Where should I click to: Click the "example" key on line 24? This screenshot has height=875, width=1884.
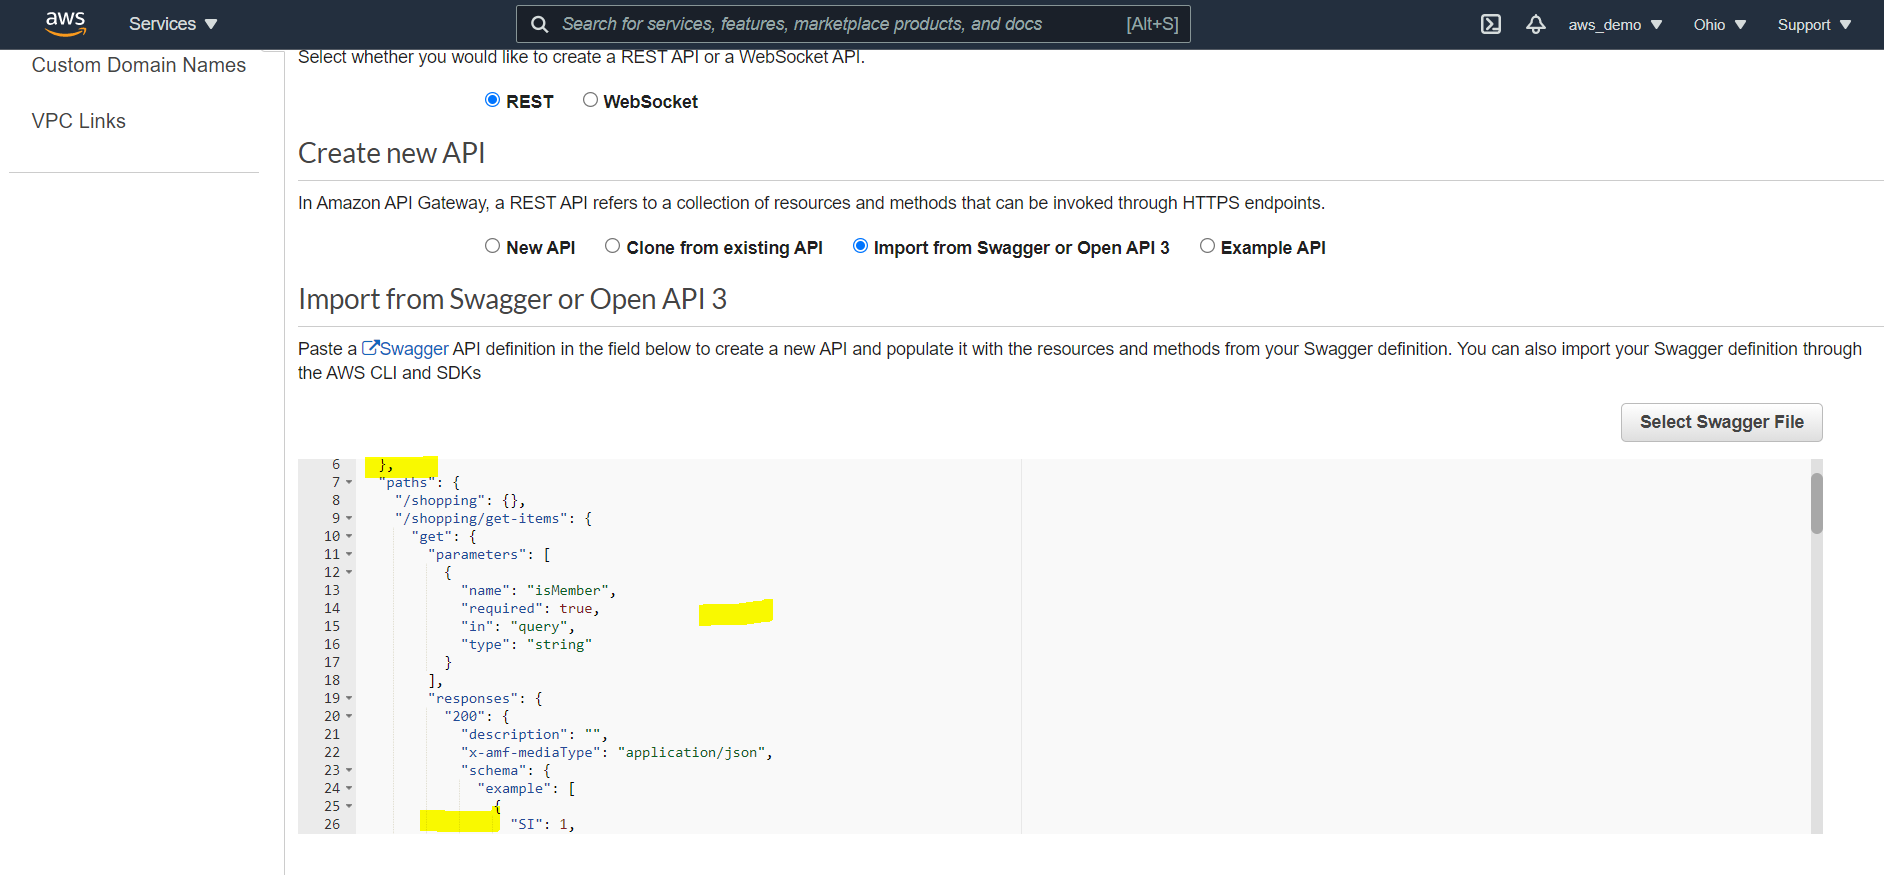pyautogui.click(x=514, y=788)
